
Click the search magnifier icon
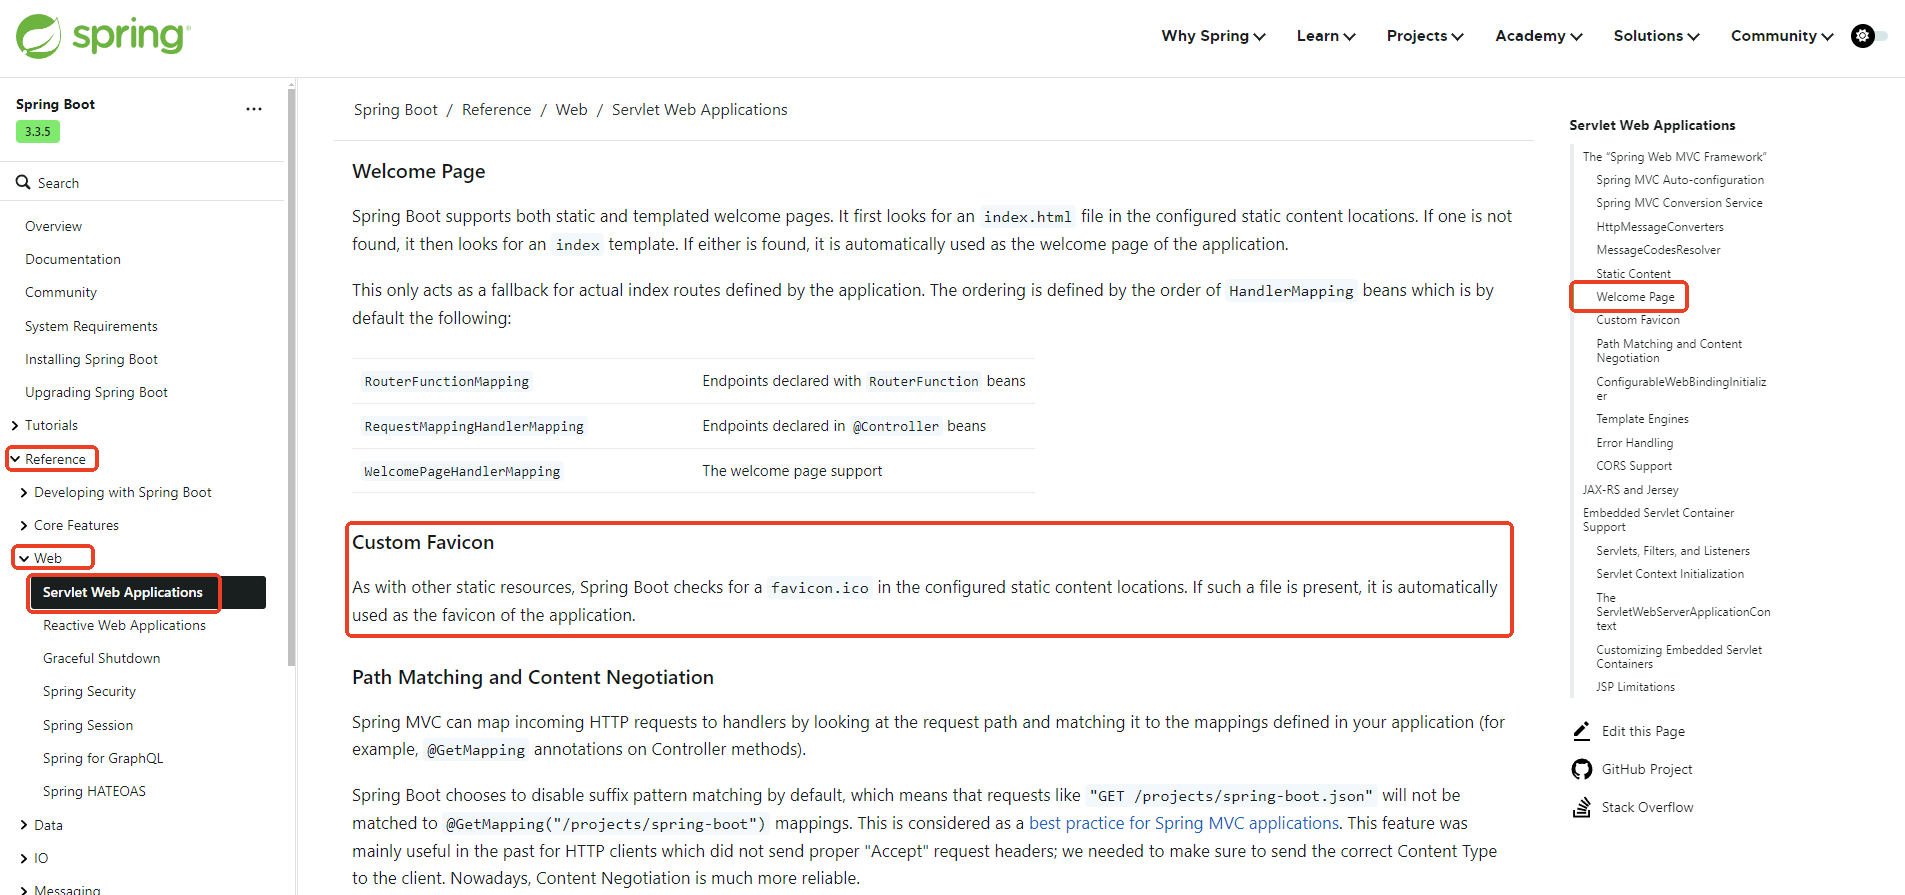[23, 182]
